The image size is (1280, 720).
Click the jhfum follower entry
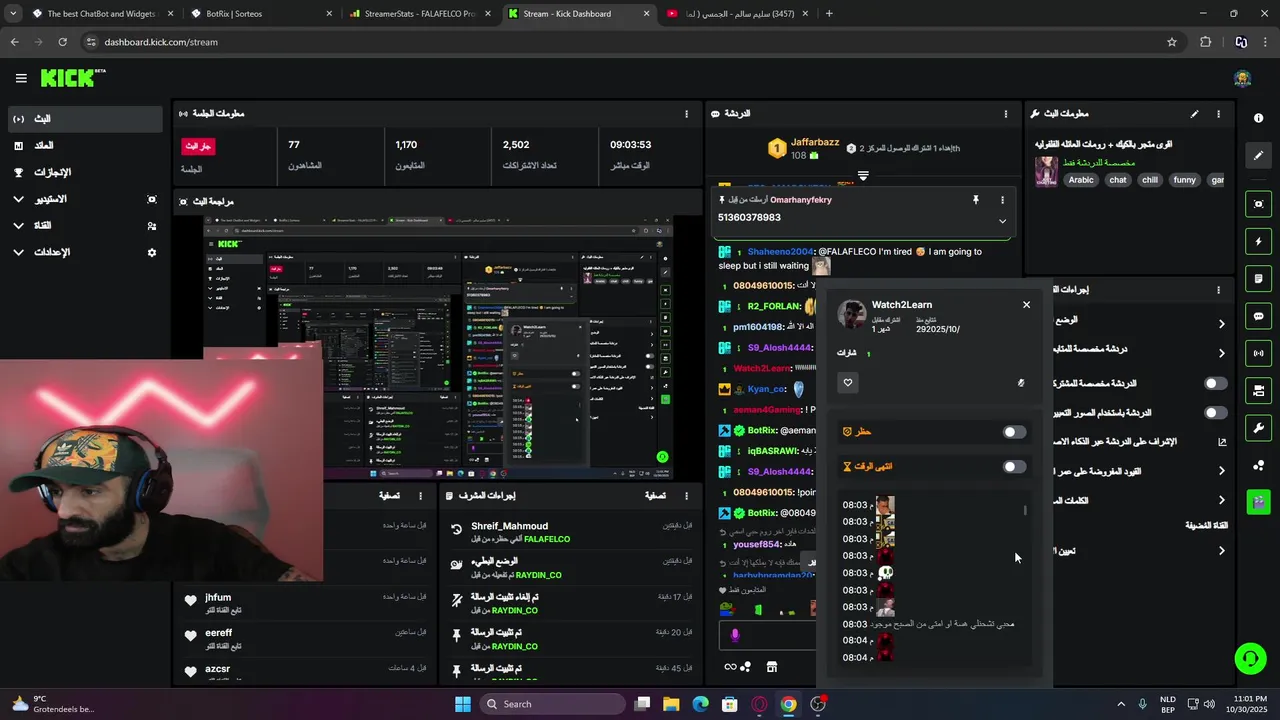tap(305, 604)
